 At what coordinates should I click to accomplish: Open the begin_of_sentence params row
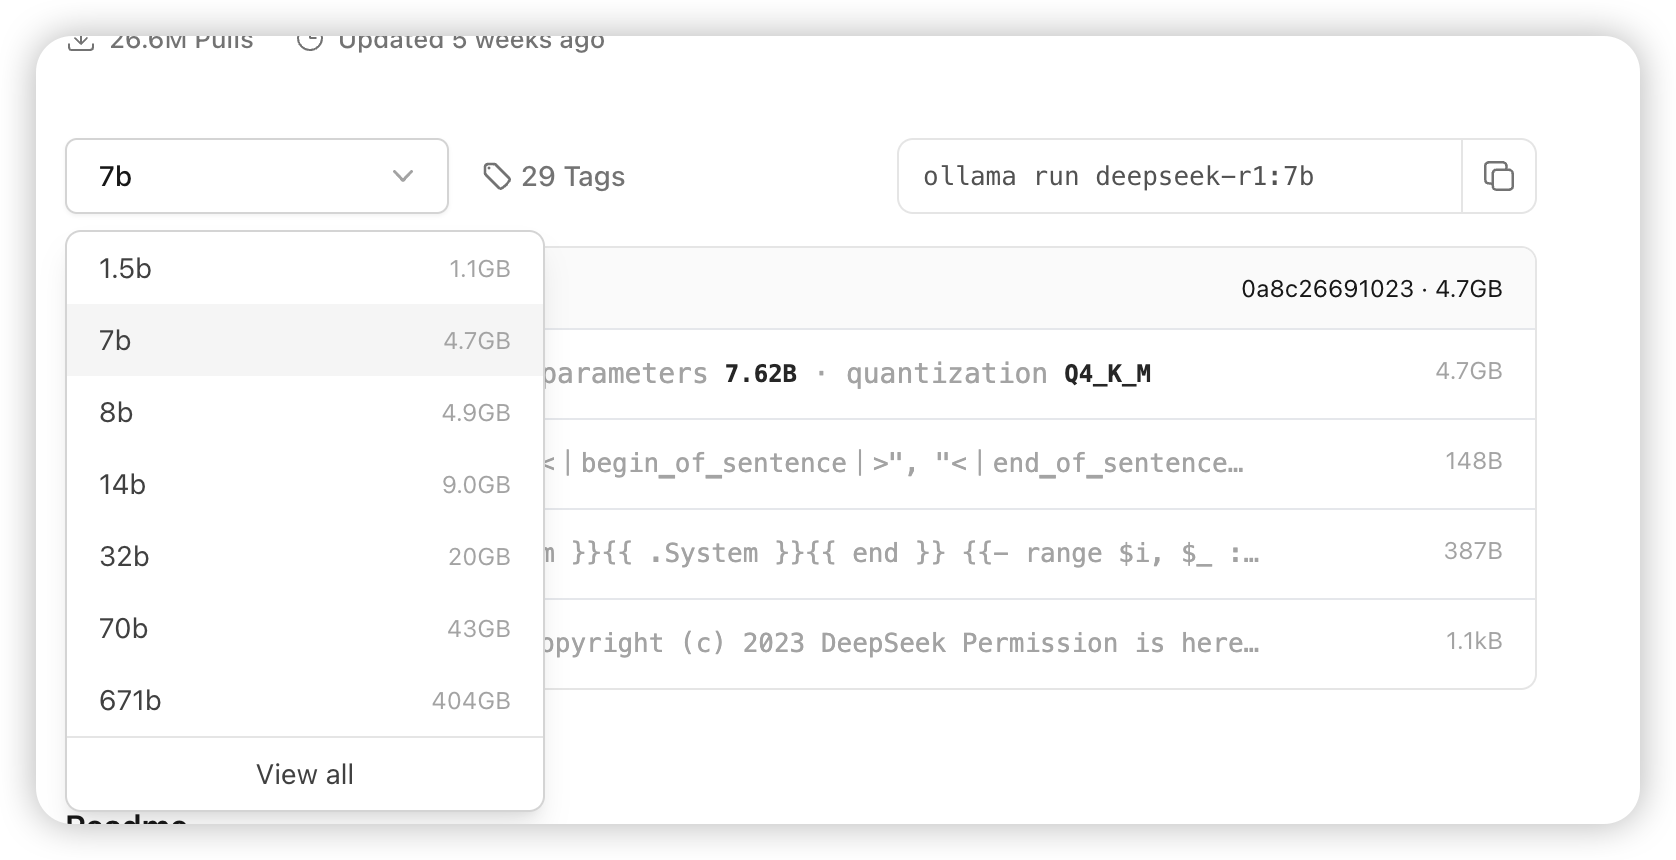[1039, 464]
